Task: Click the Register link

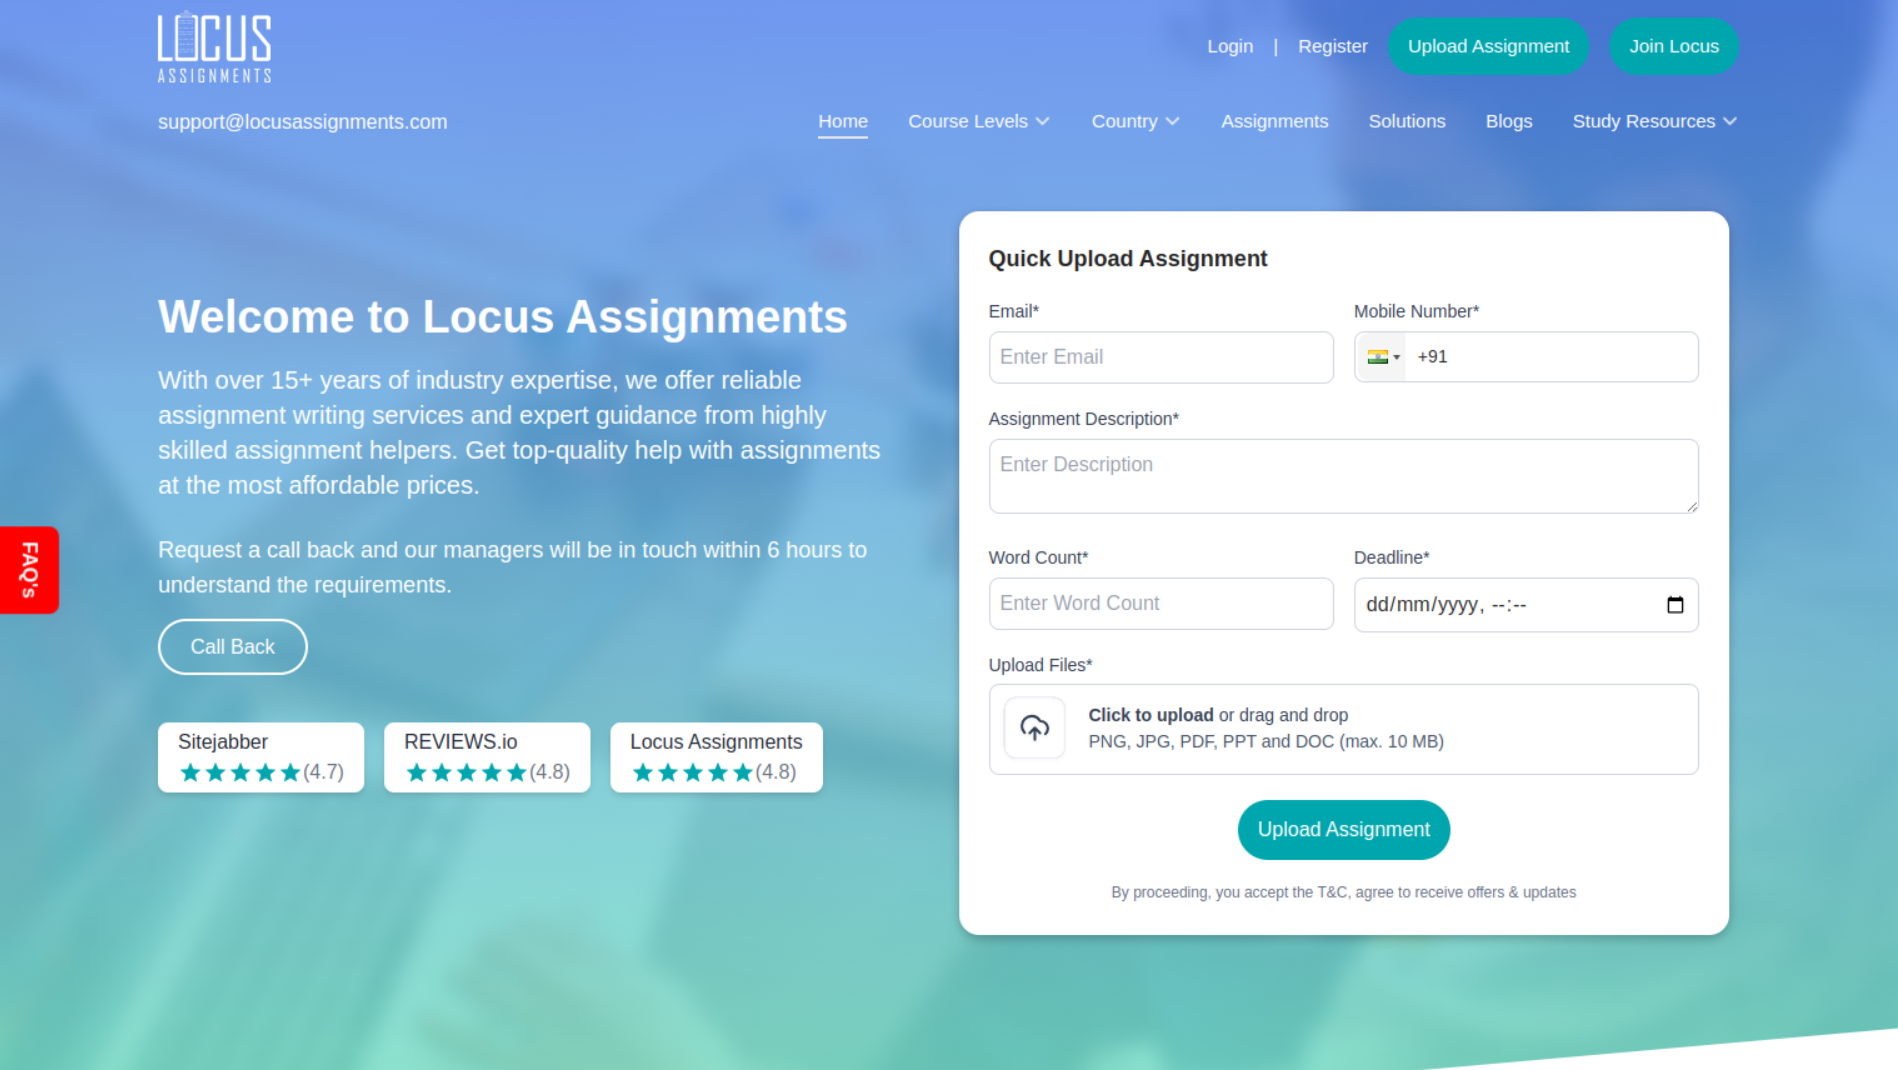Action: click(x=1332, y=46)
